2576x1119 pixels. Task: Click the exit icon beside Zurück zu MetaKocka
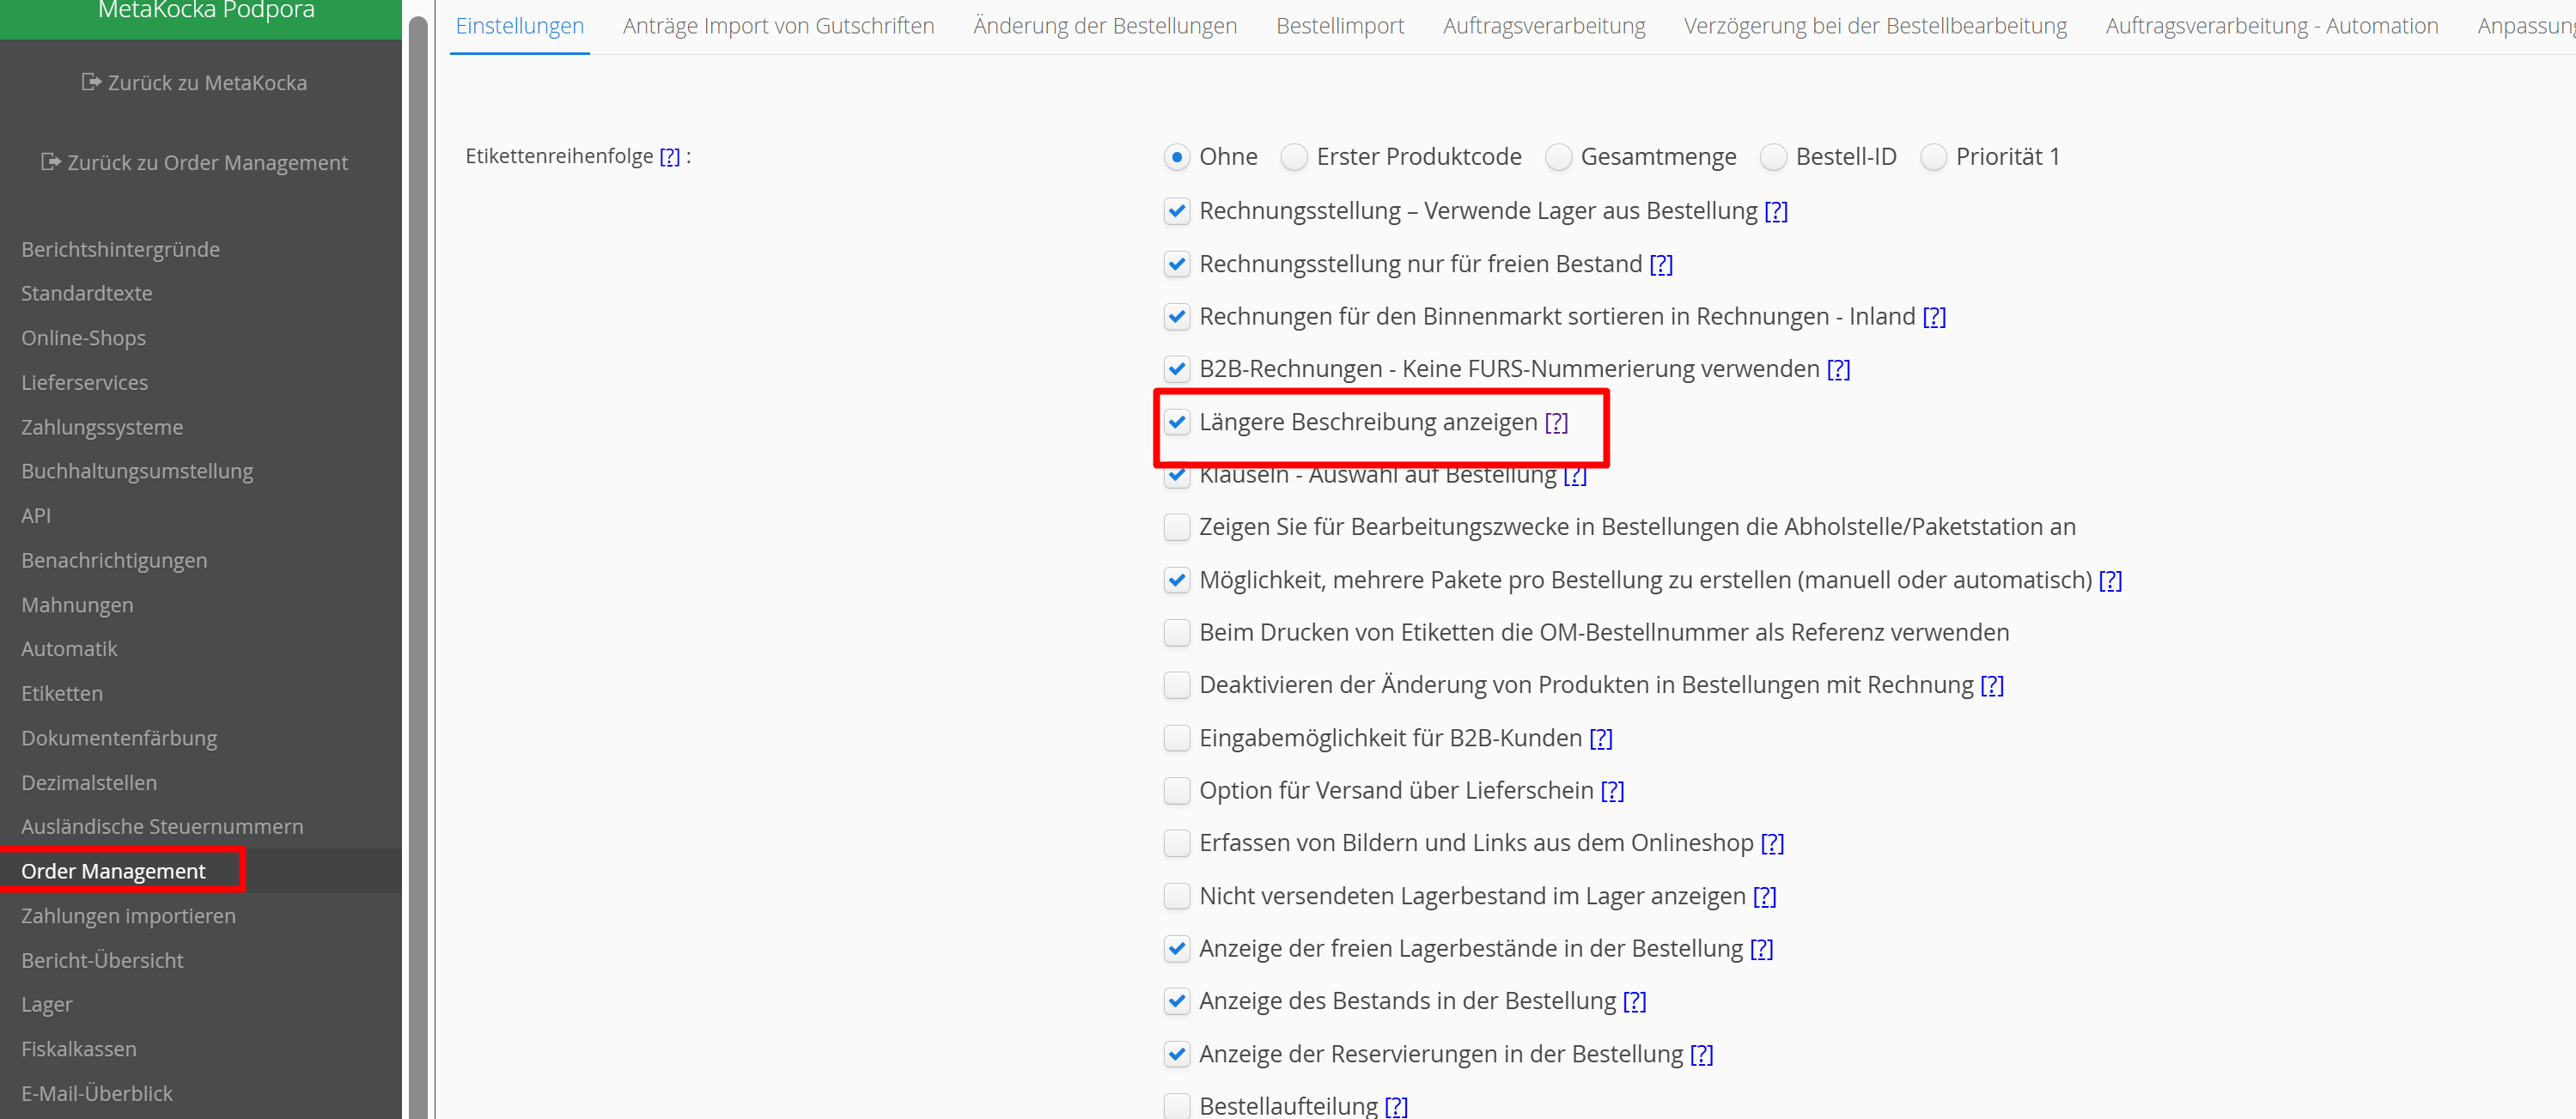click(x=91, y=82)
